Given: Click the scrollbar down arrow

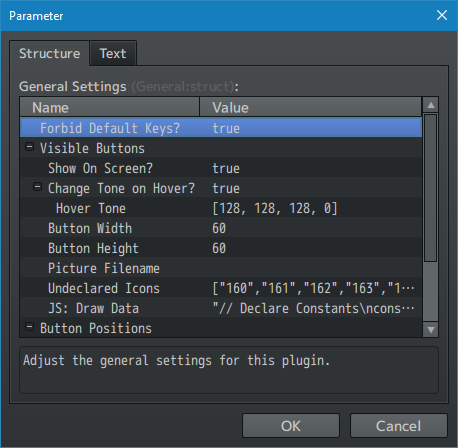Looking at the screenshot, I should click(x=431, y=330).
